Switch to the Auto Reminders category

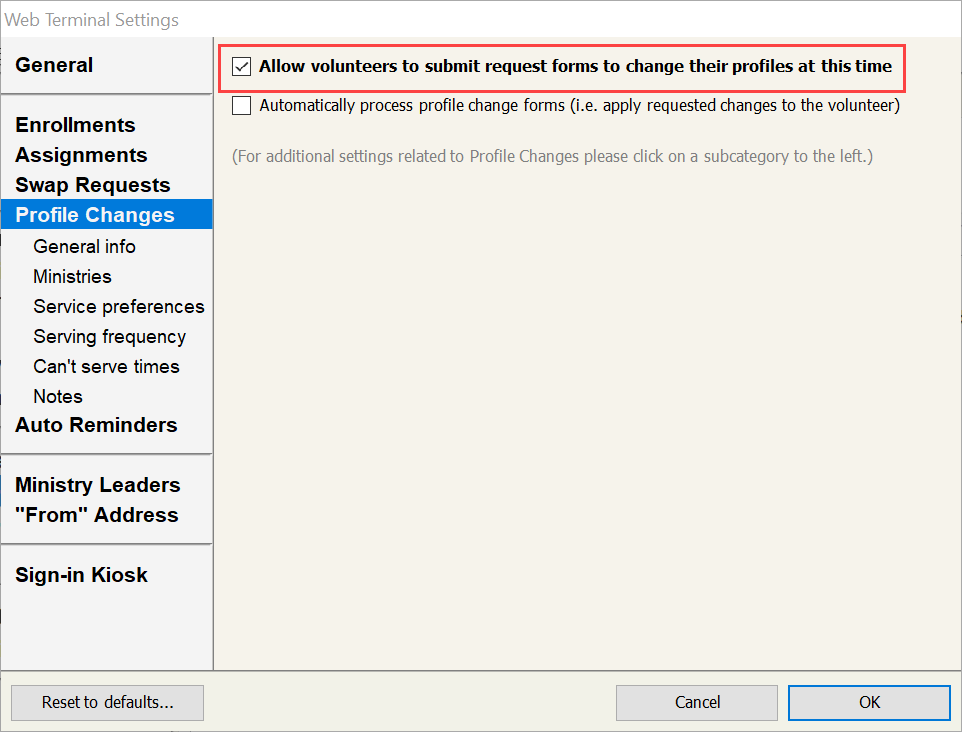[x=96, y=425]
